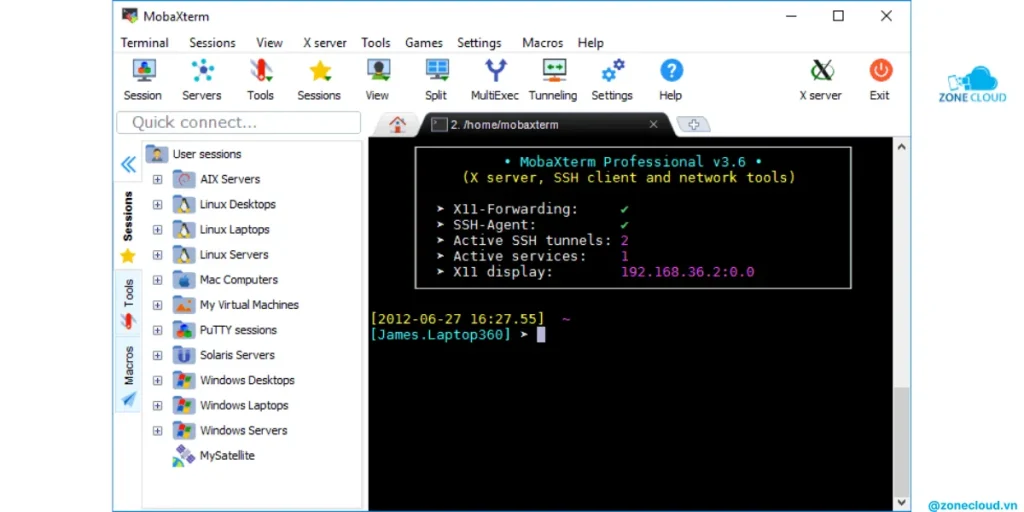Select the Macros vertical sidebar tab

(128, 375)
